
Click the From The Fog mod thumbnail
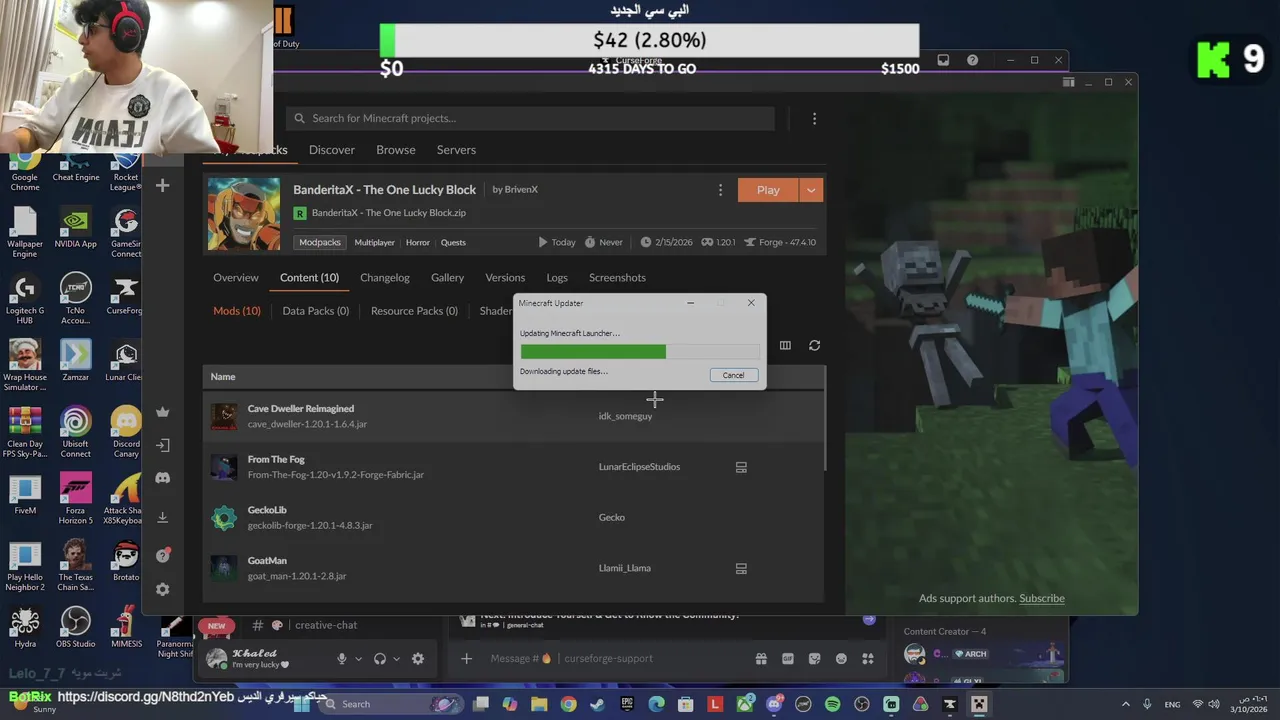(224, 467)
